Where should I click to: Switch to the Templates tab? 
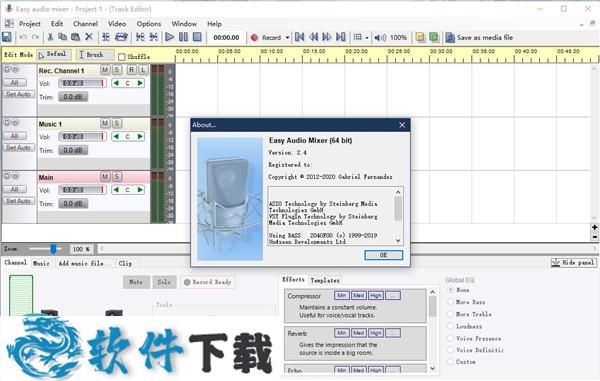[x=325, y=280]
